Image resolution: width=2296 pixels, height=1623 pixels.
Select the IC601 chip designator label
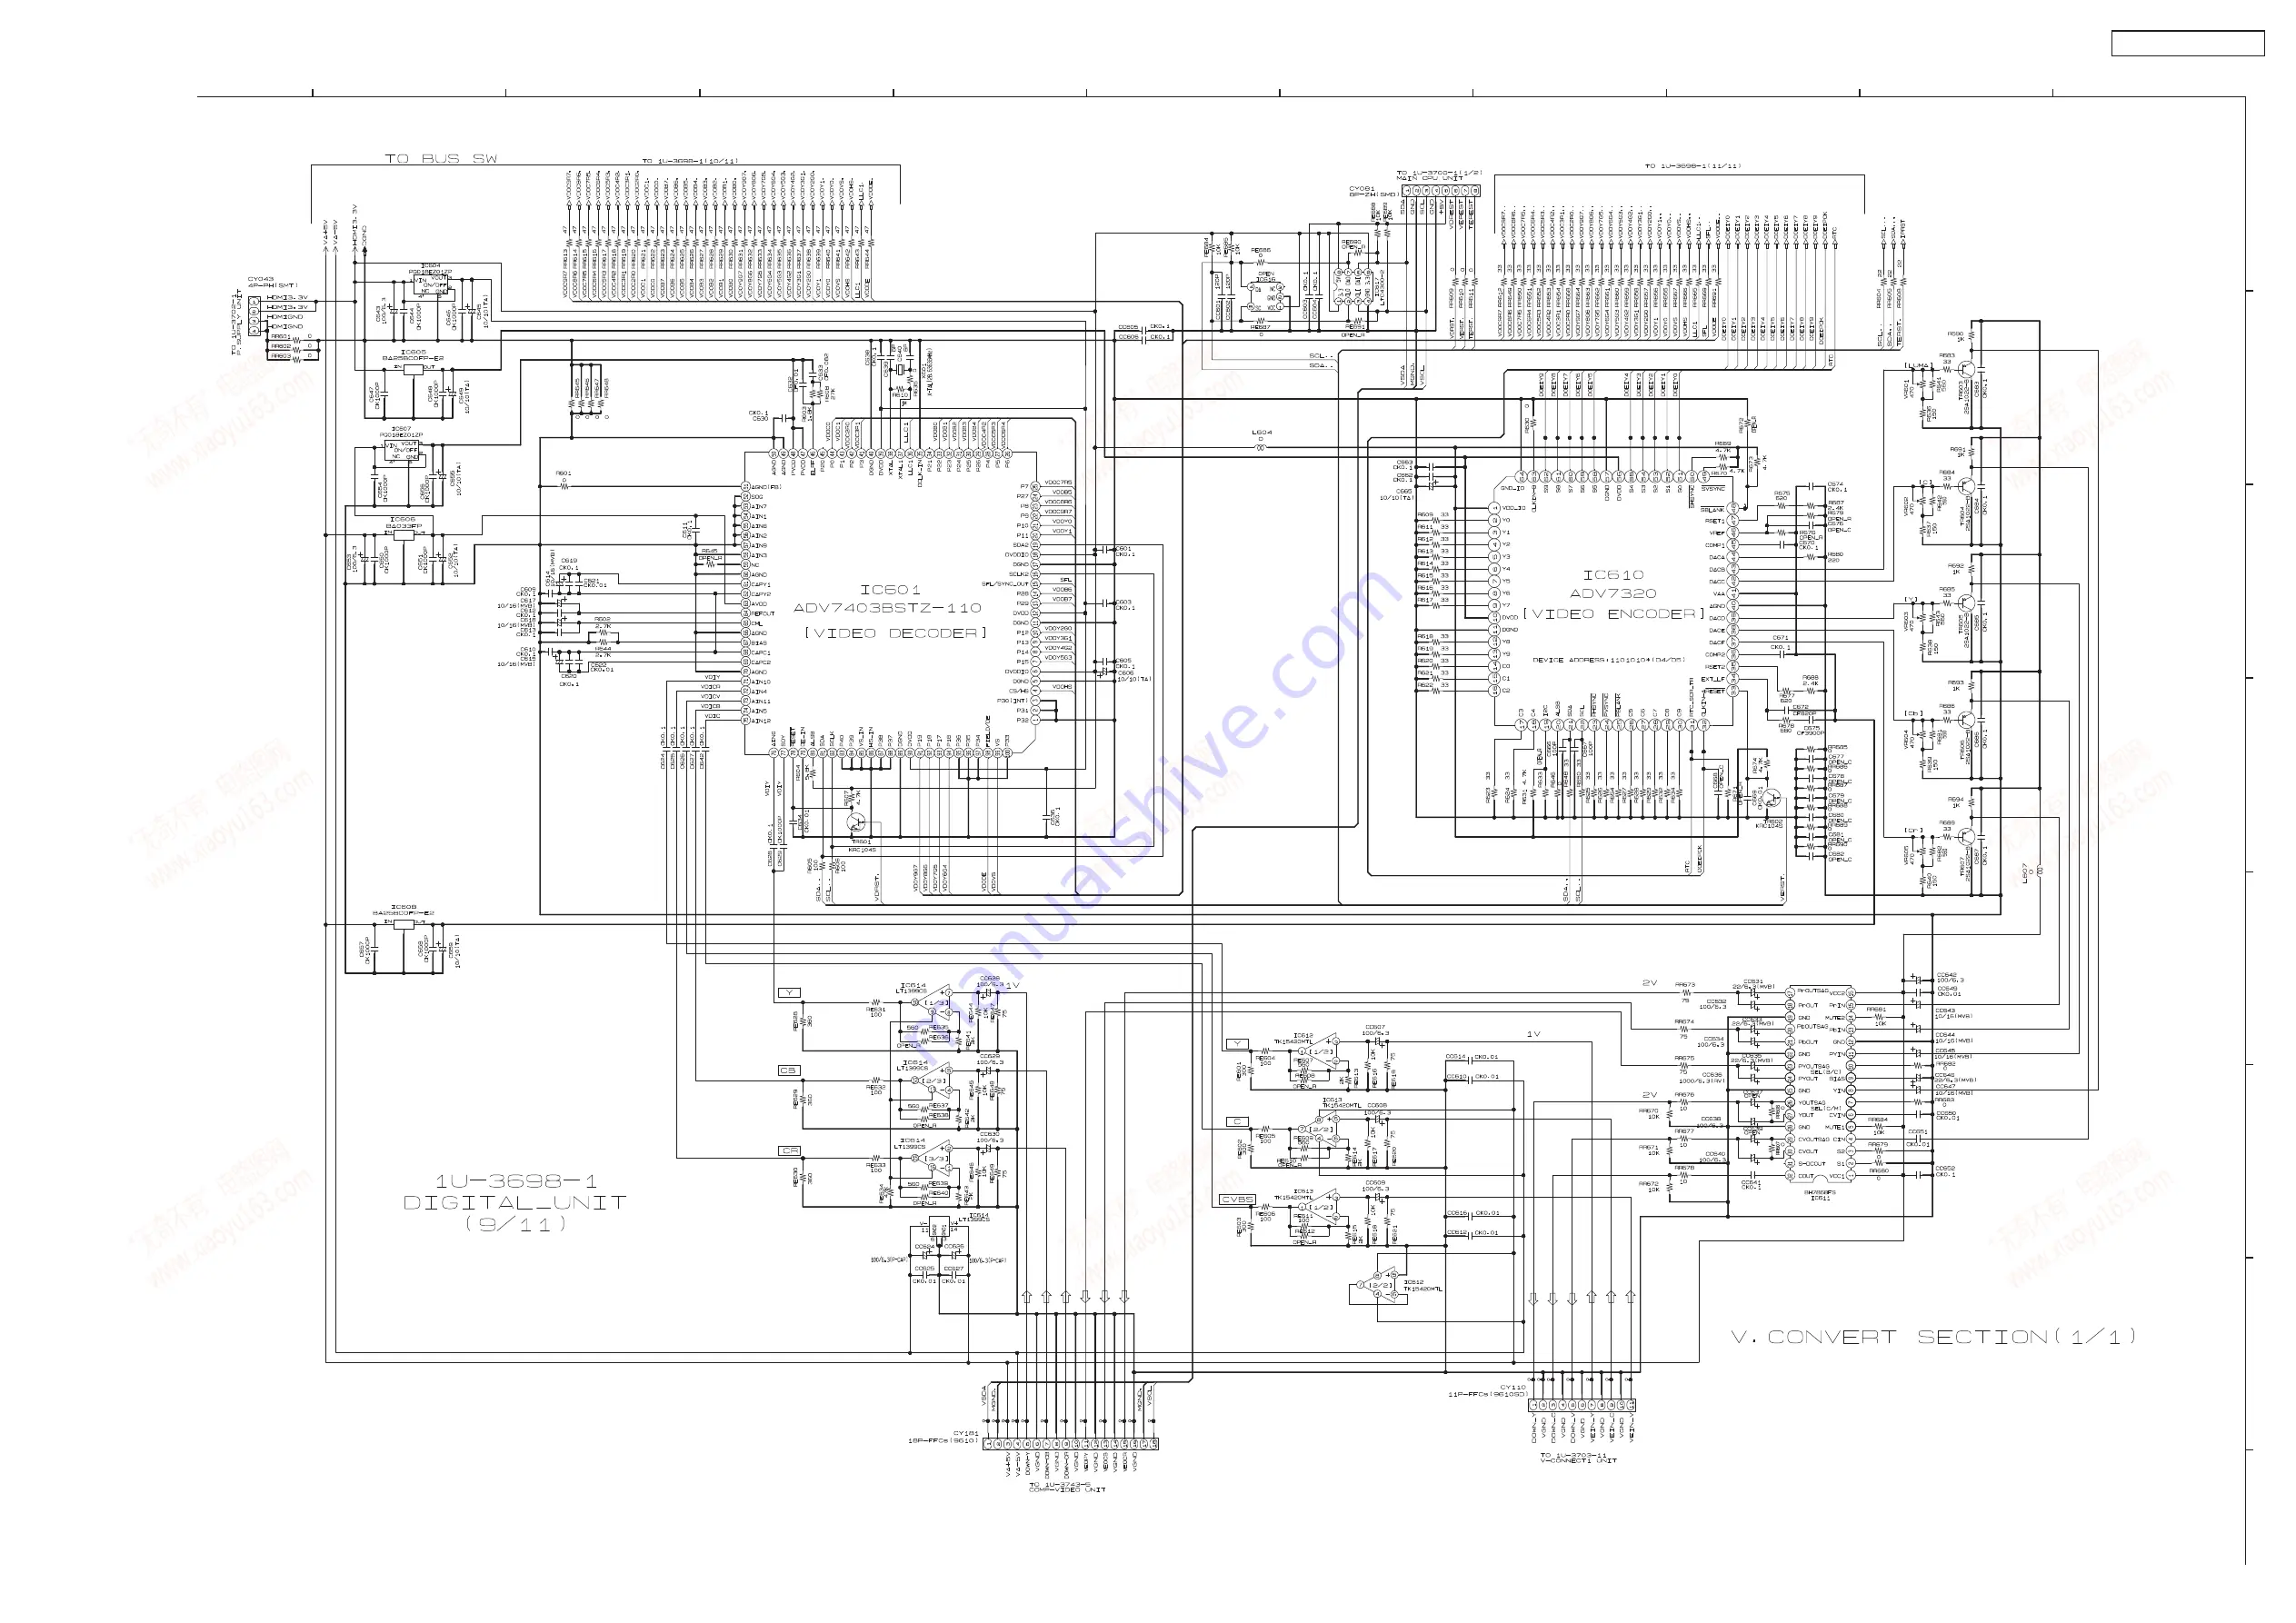(890, 590)
